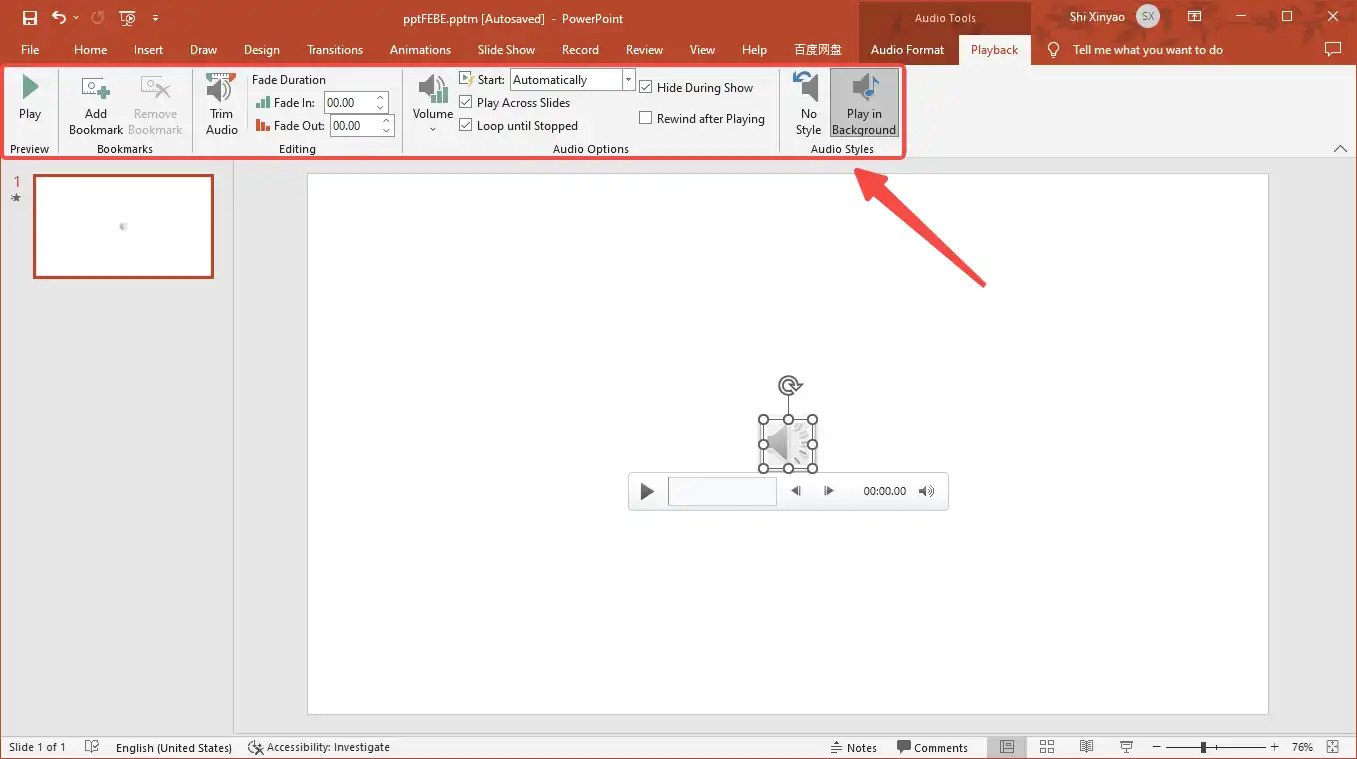Click the Tell me what you want to do box

[1147, 50]
